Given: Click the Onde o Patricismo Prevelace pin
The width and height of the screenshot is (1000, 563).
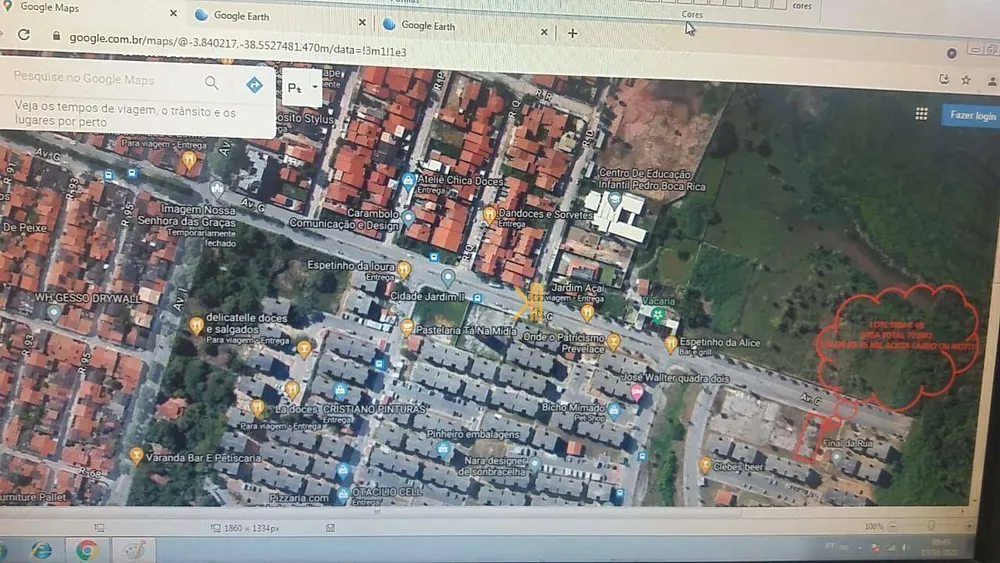Looking at the screenshot, I should [x=614, y=342].
